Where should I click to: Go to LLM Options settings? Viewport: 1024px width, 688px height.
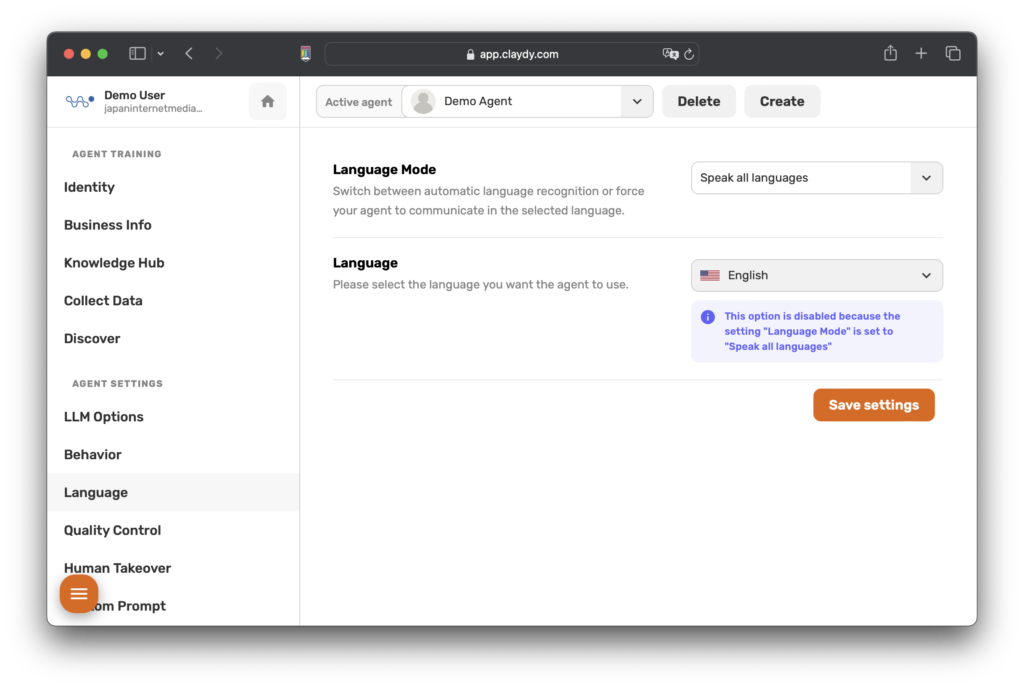(104, 417)
